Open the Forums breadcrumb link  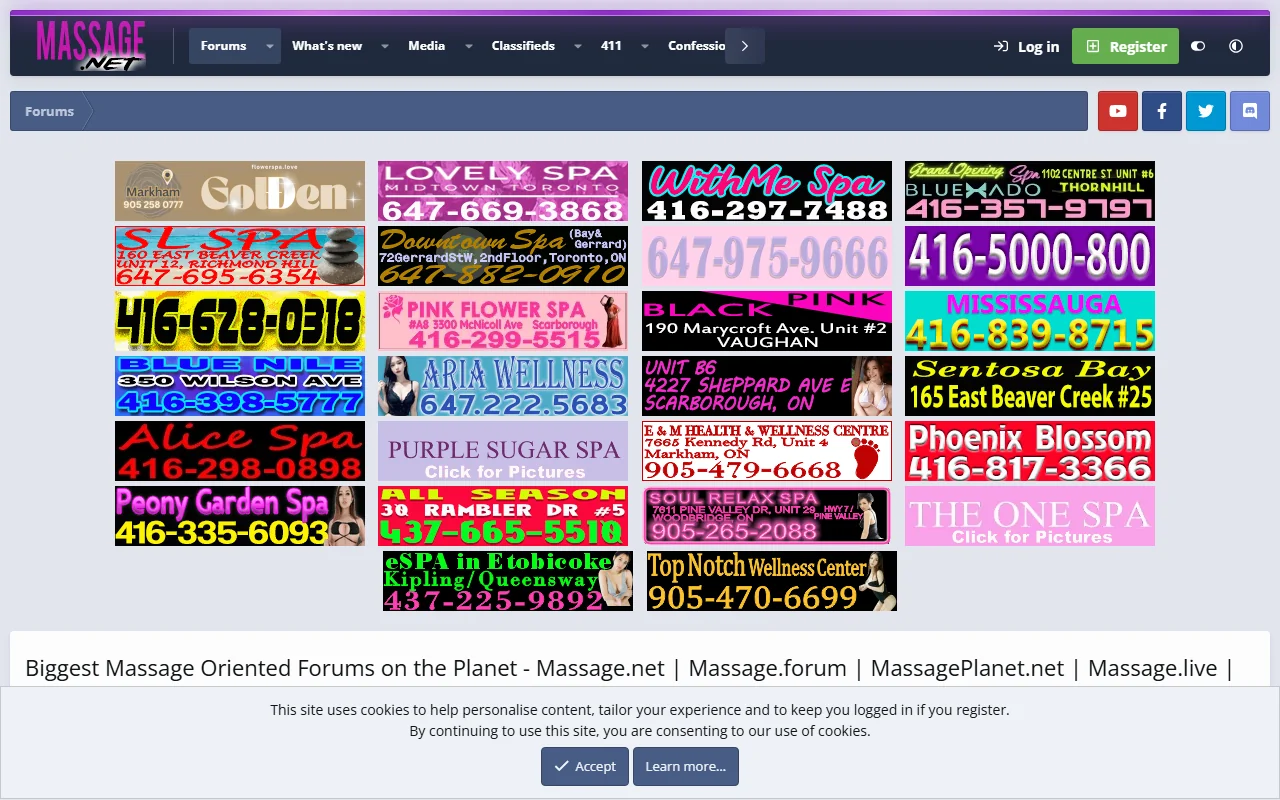48,111
